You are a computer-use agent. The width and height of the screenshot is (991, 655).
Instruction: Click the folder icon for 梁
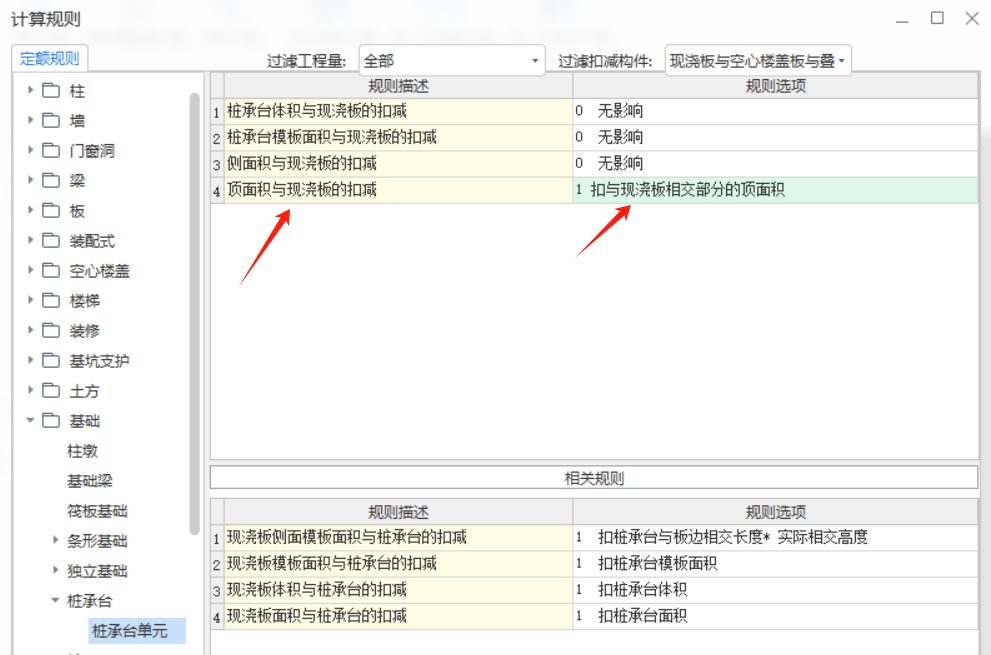coord(51,180)
